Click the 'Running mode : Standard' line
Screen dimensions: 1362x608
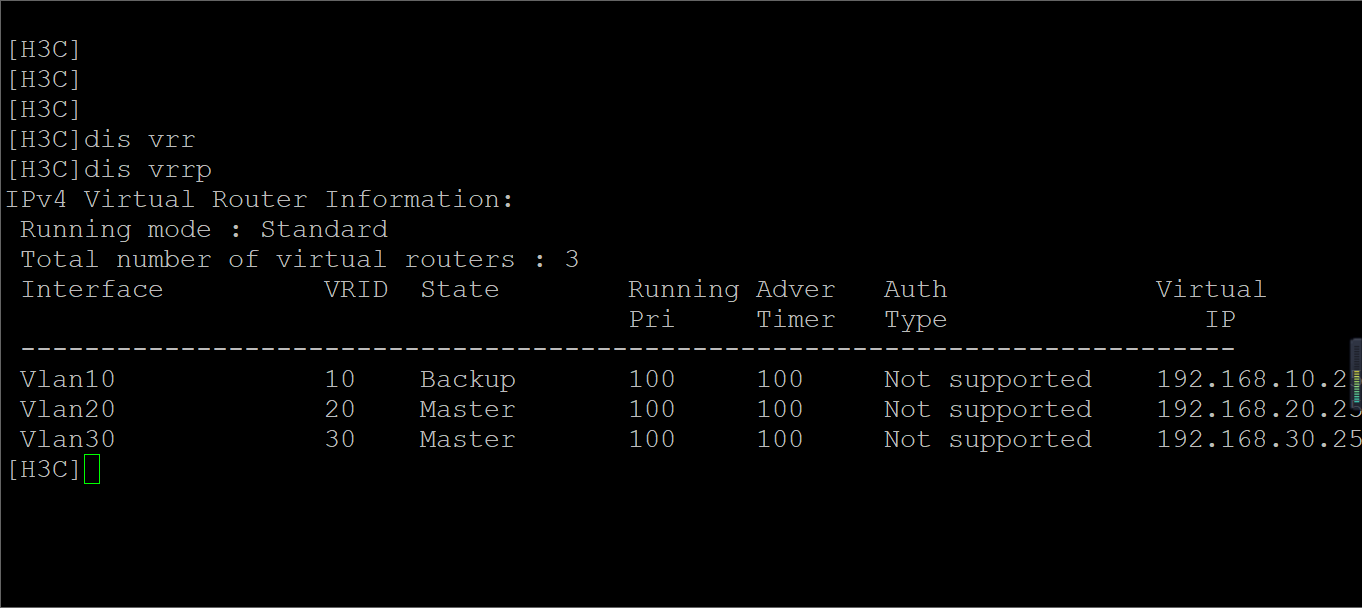[204, 229]
